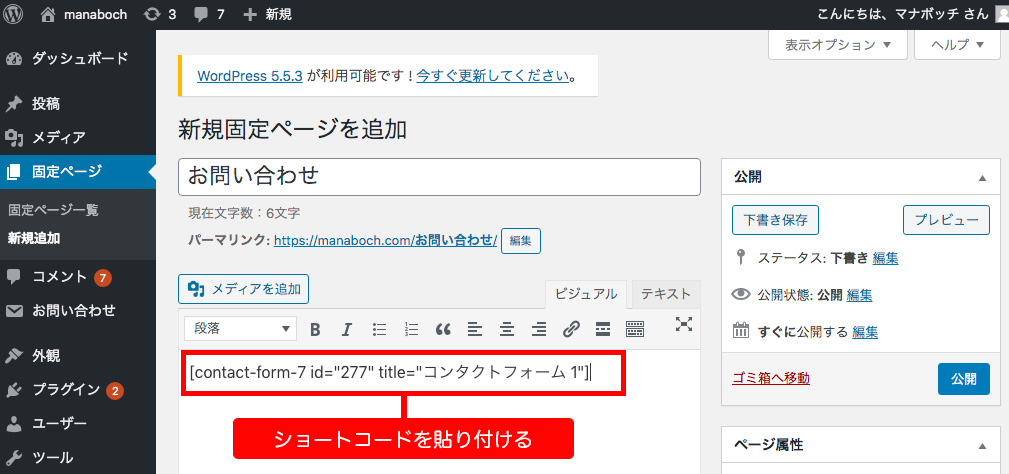Open the permalink URL manaboch.com/お問い合わせ/

(x=385, y=241)
